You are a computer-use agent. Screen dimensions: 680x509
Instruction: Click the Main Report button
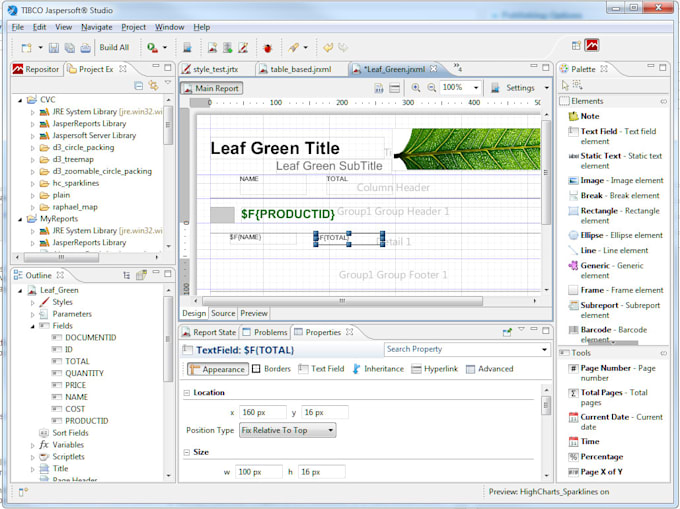click(211, 88)
